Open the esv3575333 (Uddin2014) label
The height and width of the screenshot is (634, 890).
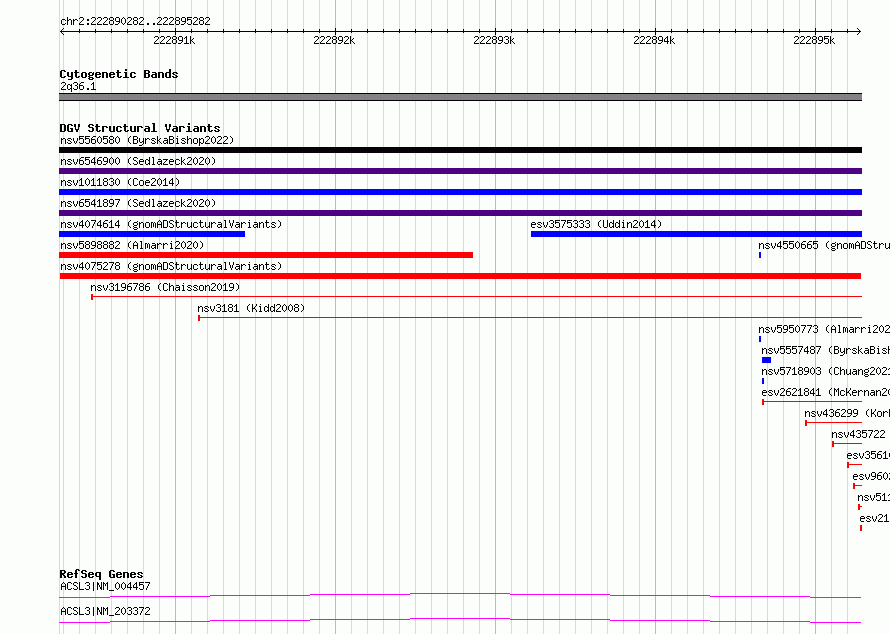click(x=596, y=224)
